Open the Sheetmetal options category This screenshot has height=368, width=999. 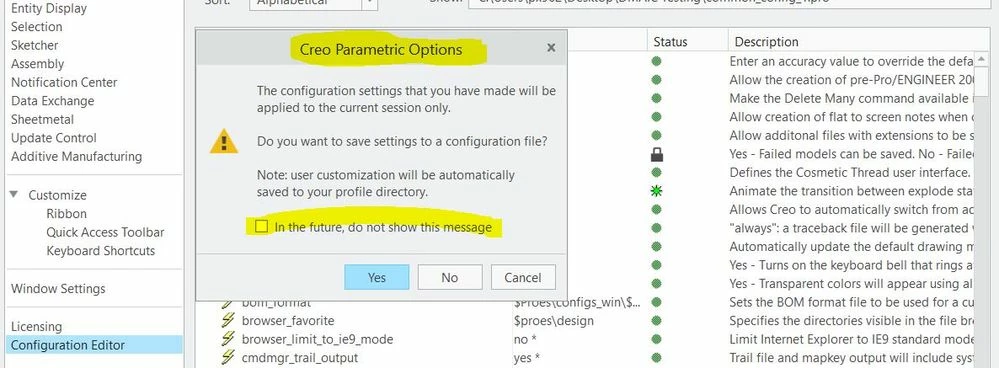pyautogui.click(x=42, y=119)
